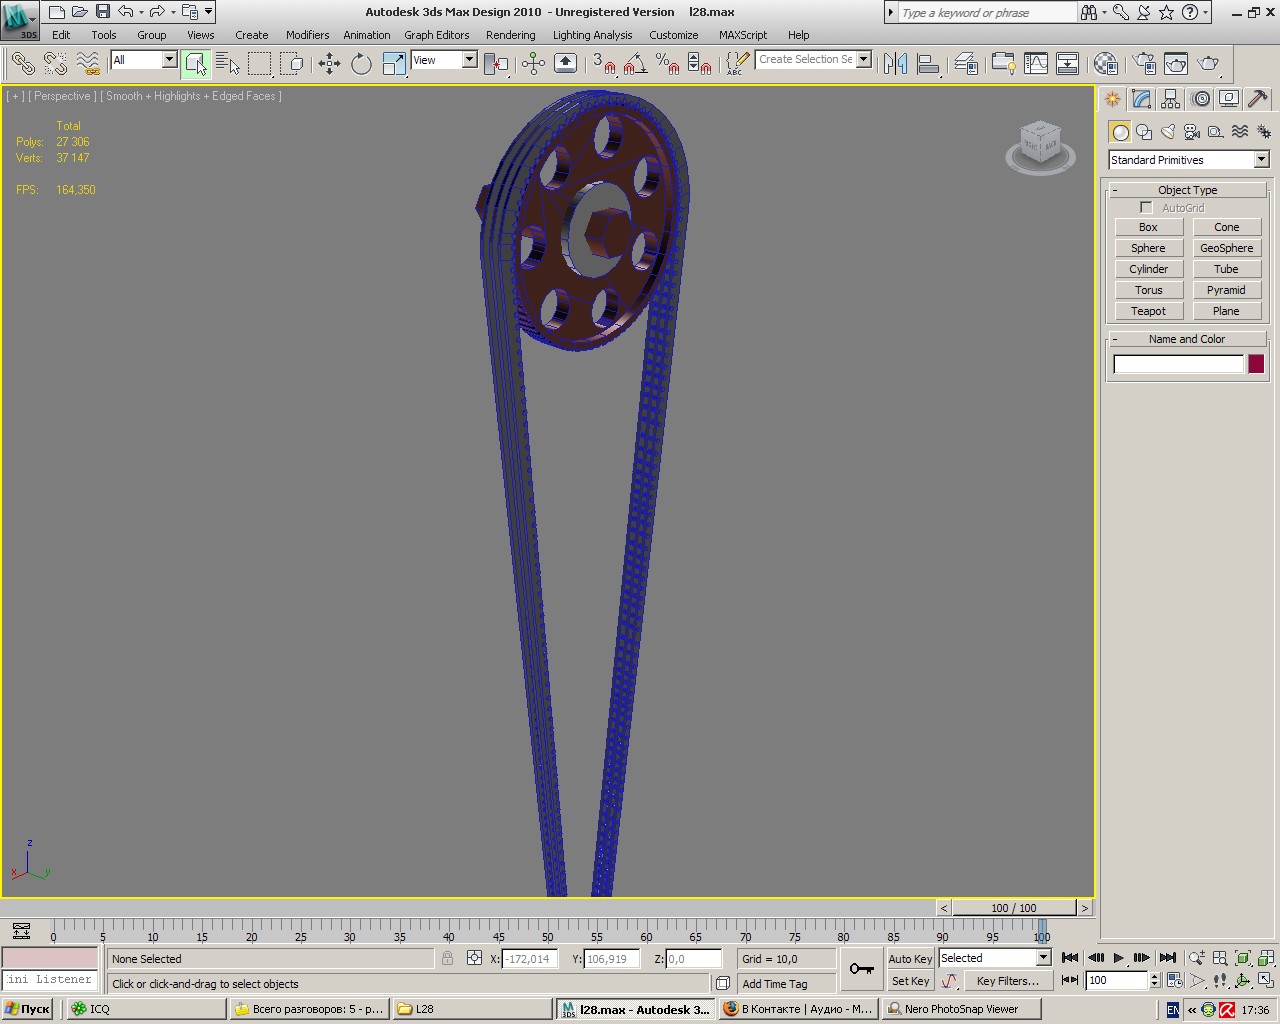Open Key Filters dialog
Viewport: 1280px width, 1024px height.
[1008, 981]
